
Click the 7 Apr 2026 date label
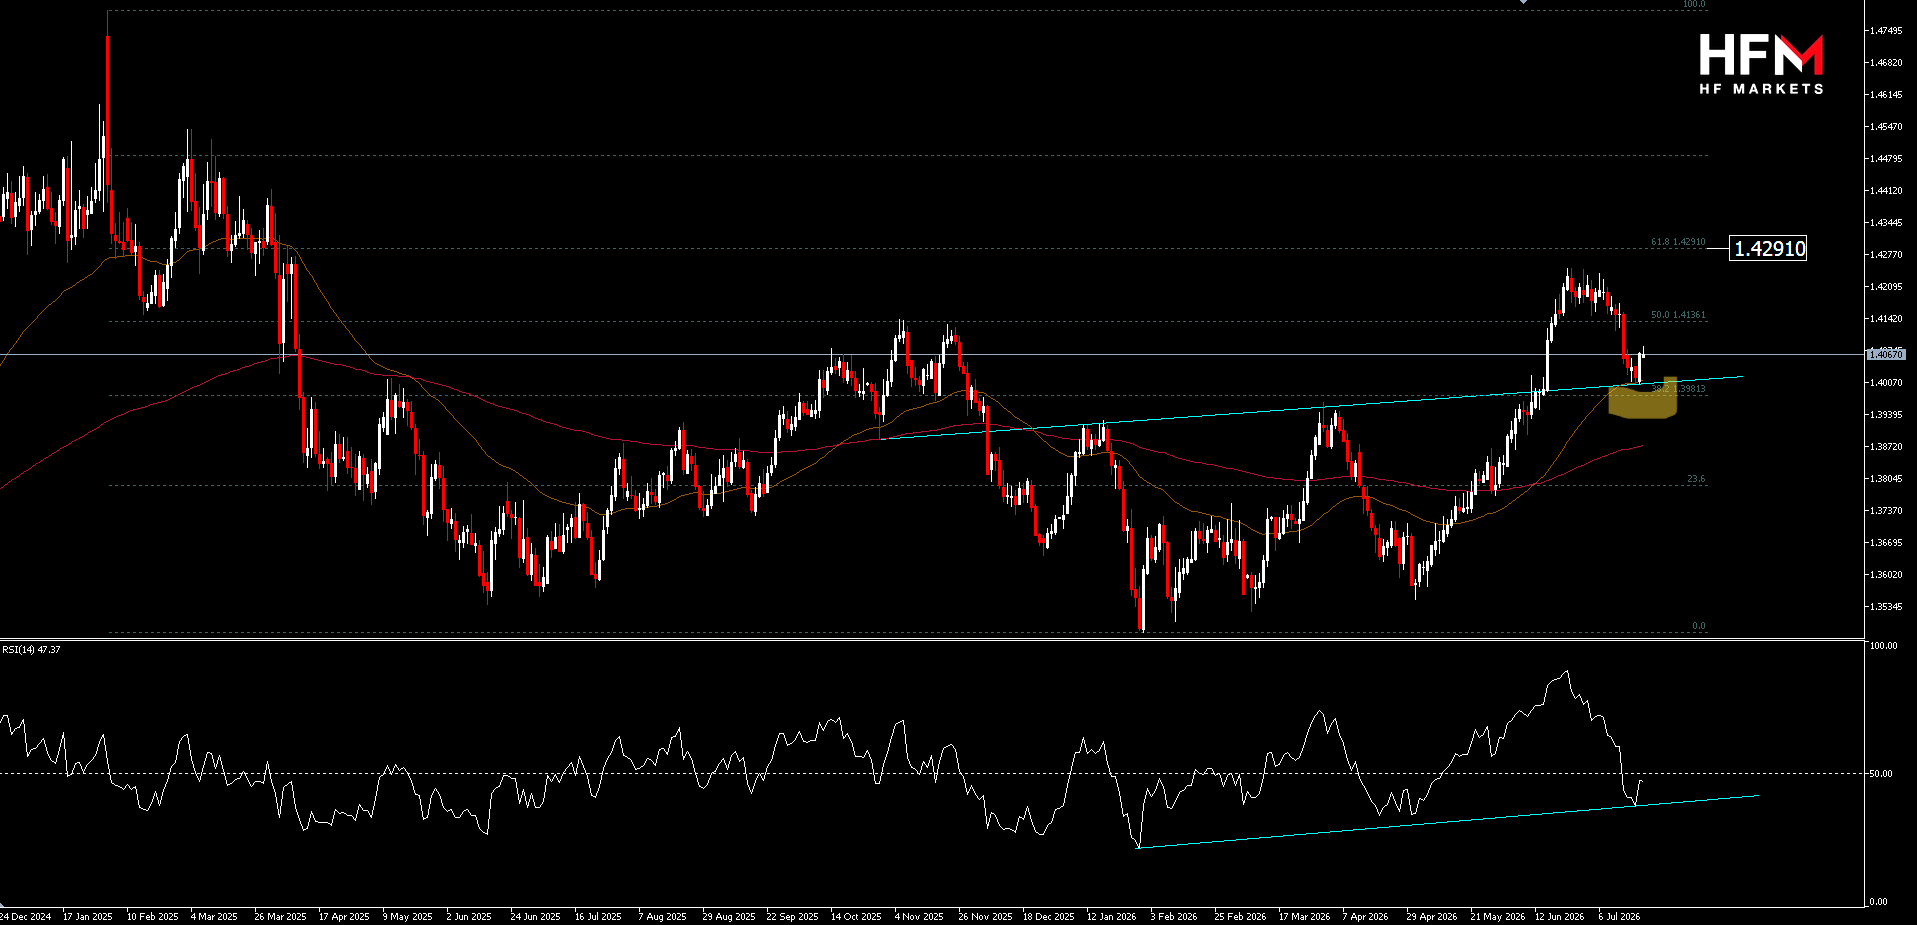(x=1365, y=917)
